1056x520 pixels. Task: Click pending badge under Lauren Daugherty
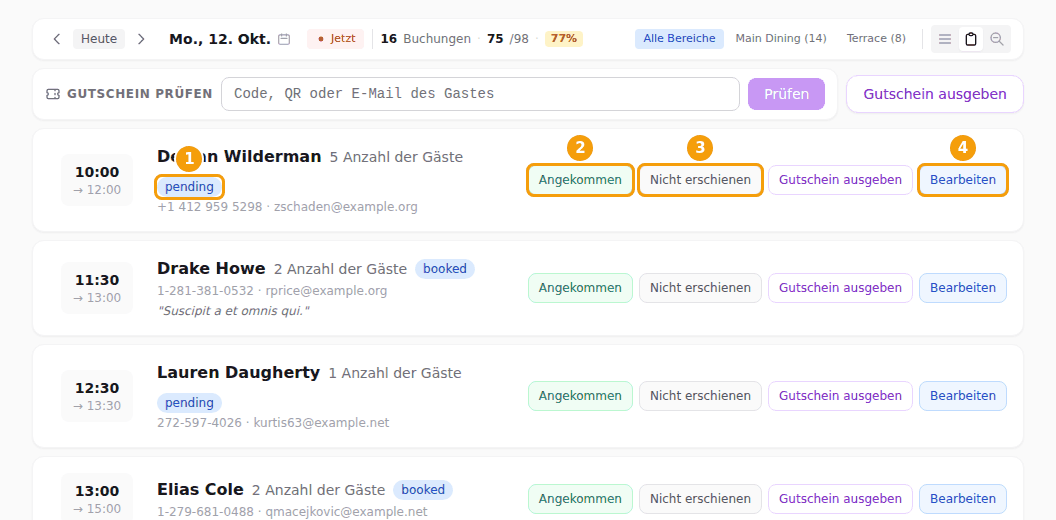point(189,403)
